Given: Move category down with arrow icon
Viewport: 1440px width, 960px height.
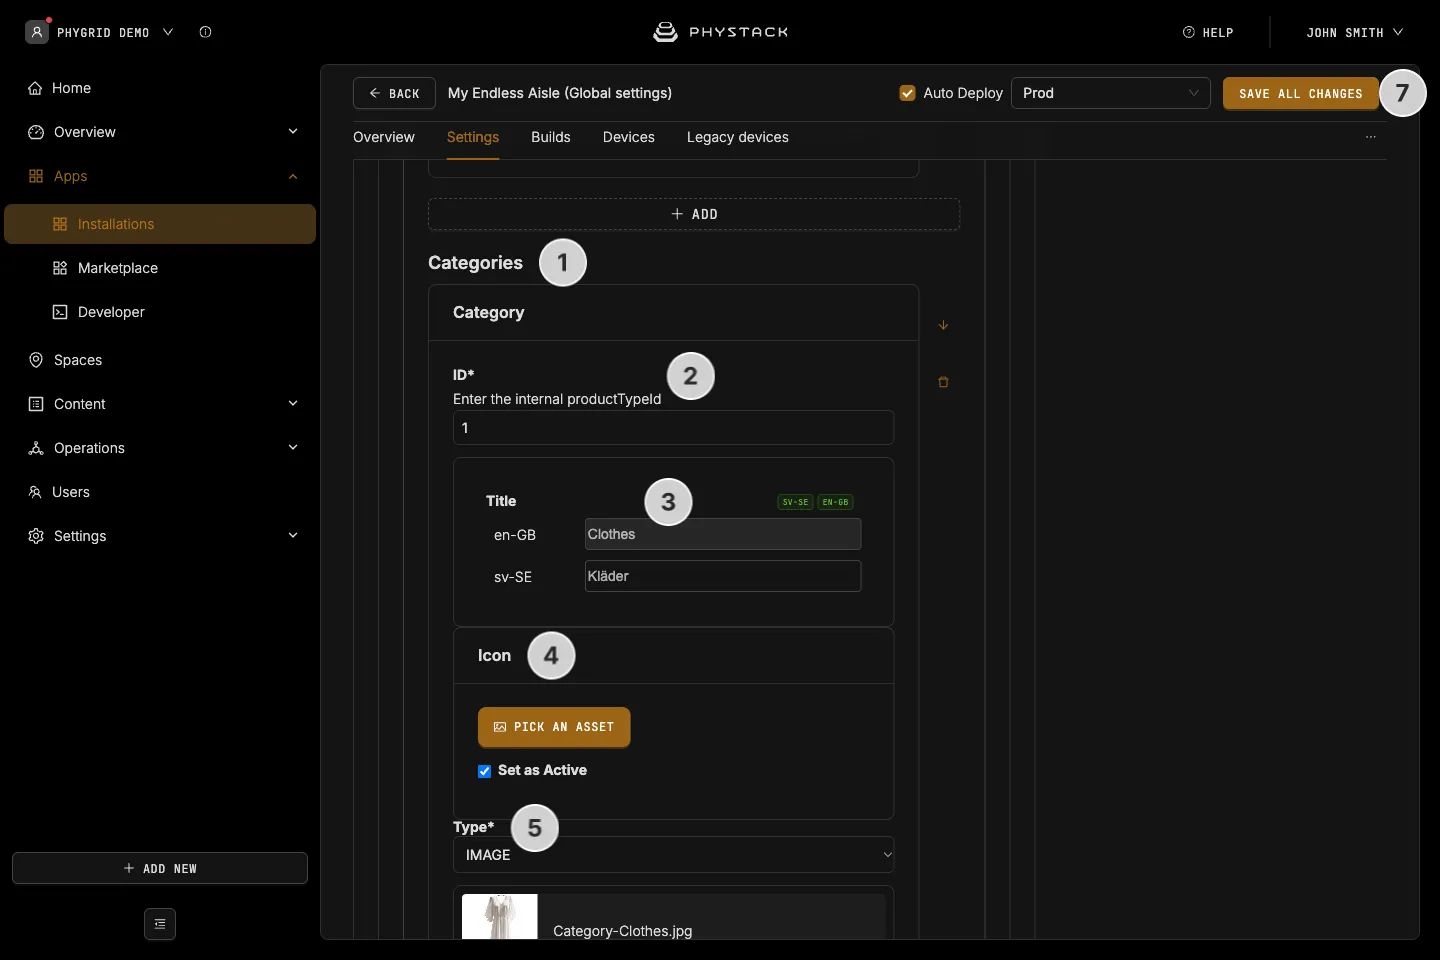Looking at the screenshot, I should [943, 325].
